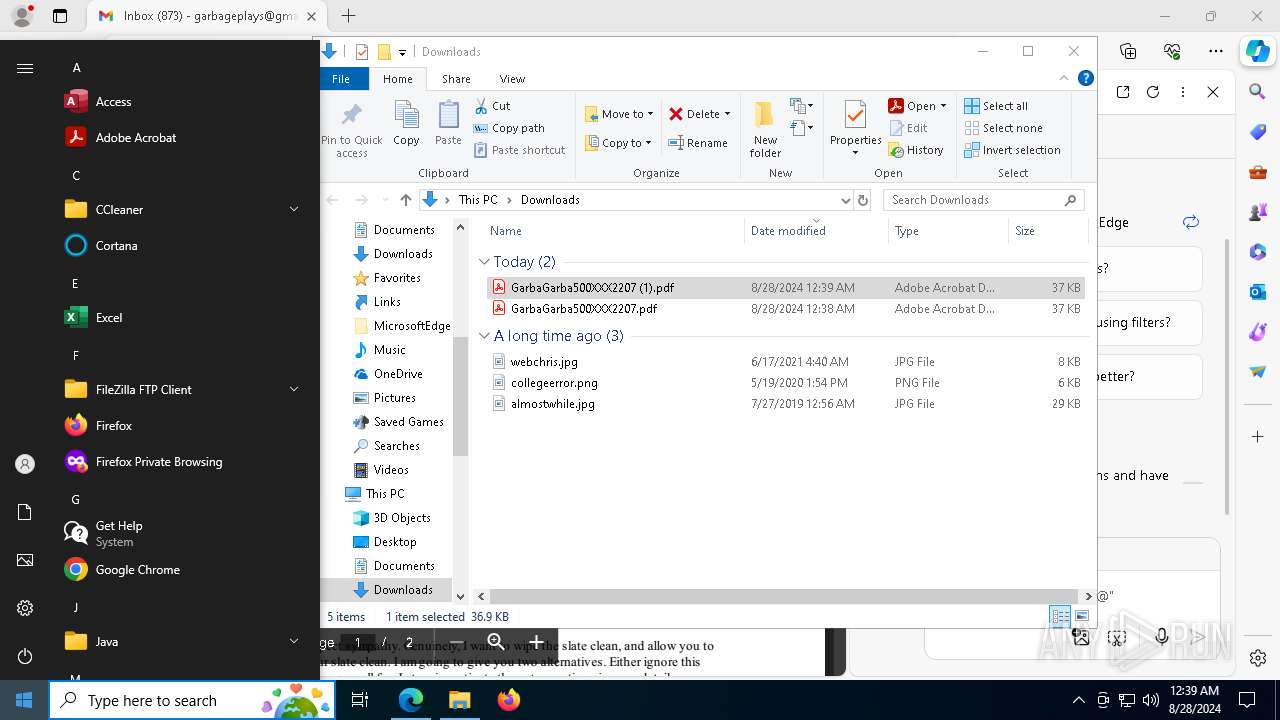Click the taskbar search box
Screen dimensions: 1280x720
pos(192,700)
